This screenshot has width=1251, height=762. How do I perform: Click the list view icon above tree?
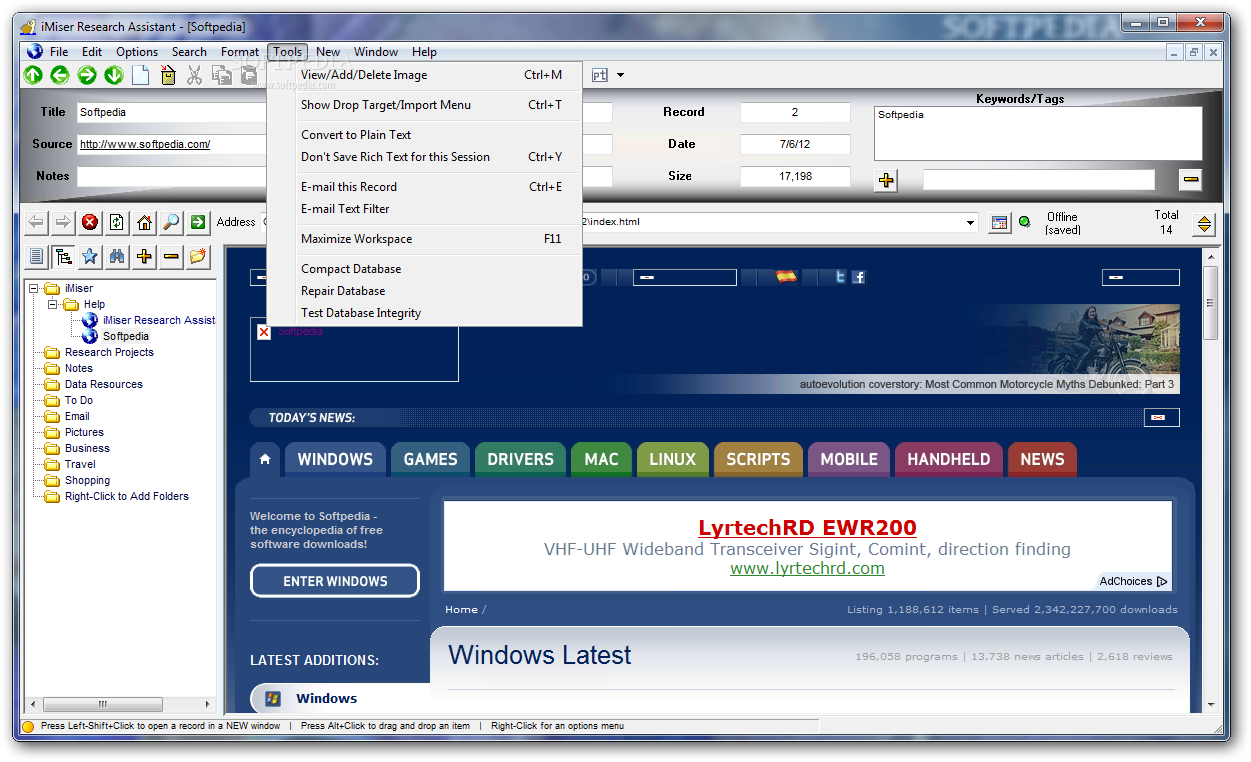click(36, 257)
